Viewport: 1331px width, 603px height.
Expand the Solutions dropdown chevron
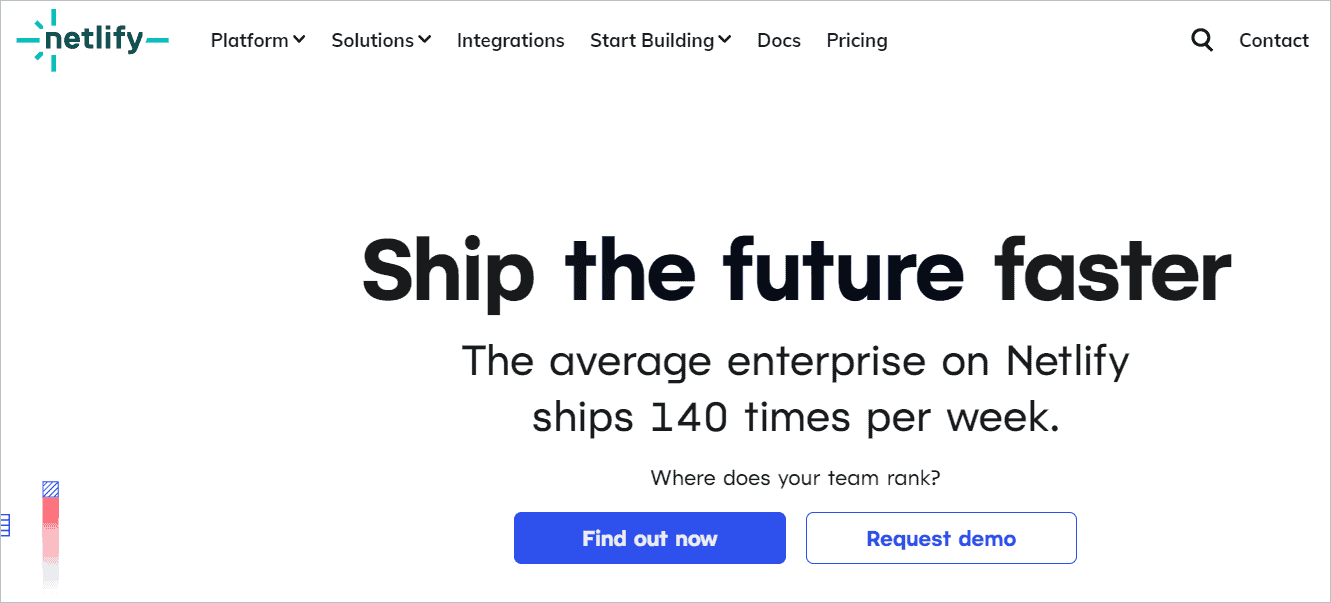[426, 40]
